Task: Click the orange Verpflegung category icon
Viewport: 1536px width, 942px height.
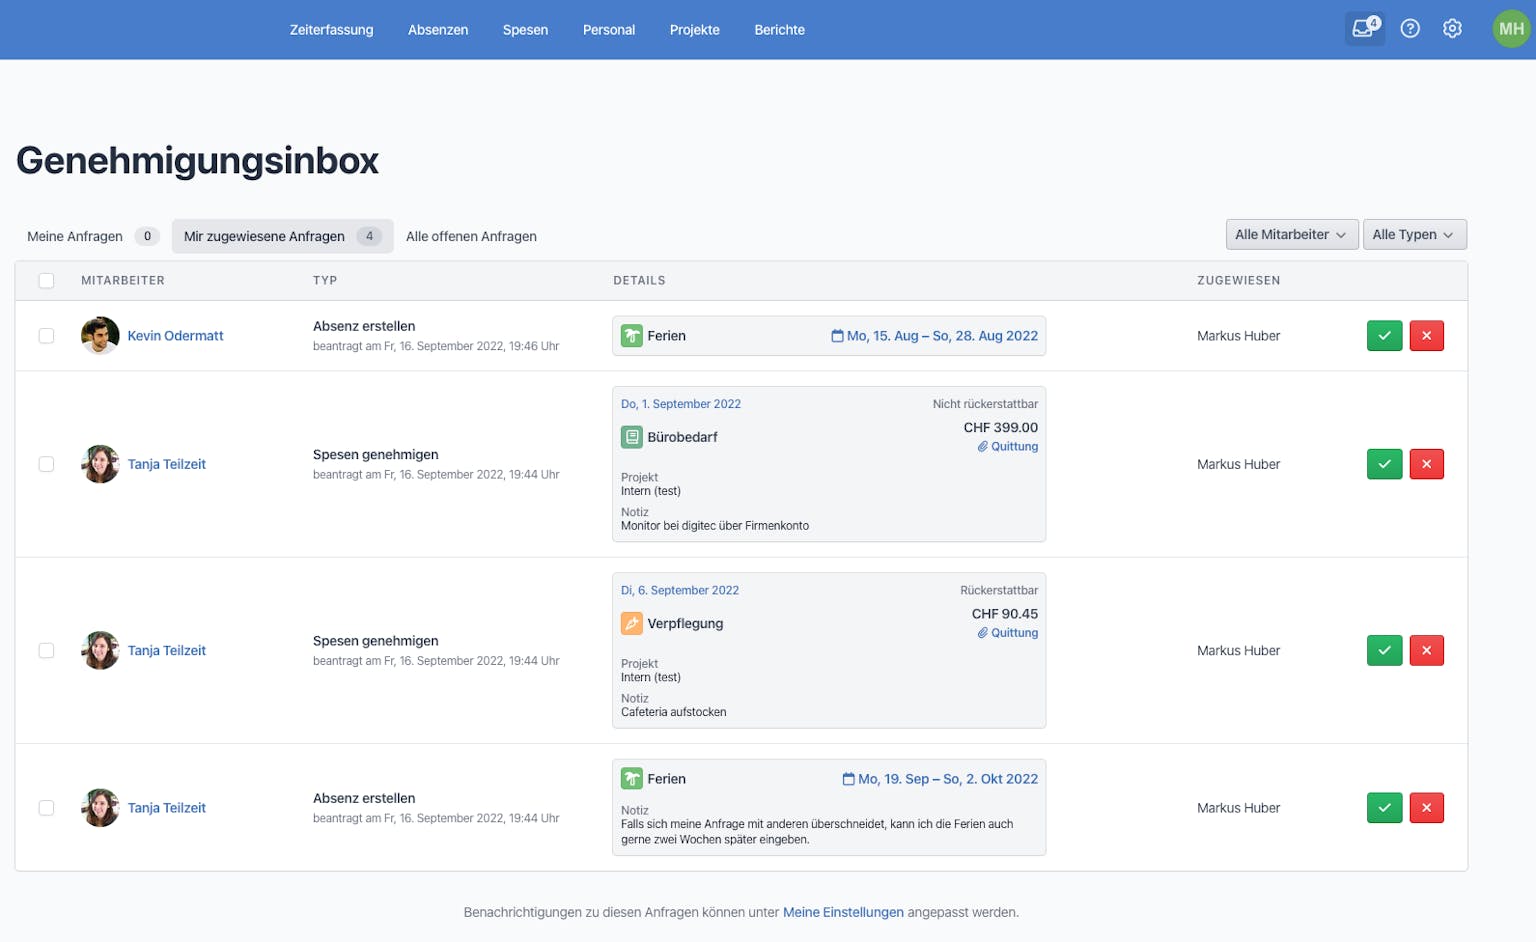Action: point(631,623)
